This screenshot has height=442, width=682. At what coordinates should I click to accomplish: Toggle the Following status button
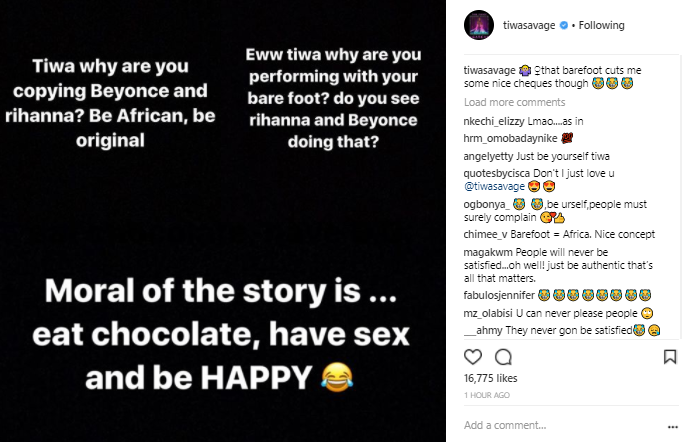(602, 25)
